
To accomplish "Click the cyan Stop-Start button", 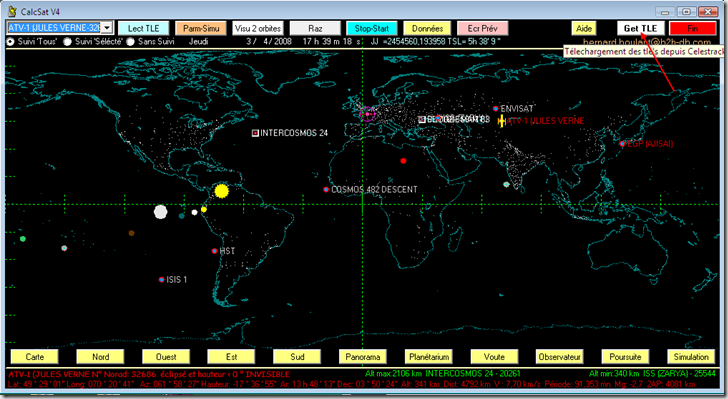I will coord(371,28).
